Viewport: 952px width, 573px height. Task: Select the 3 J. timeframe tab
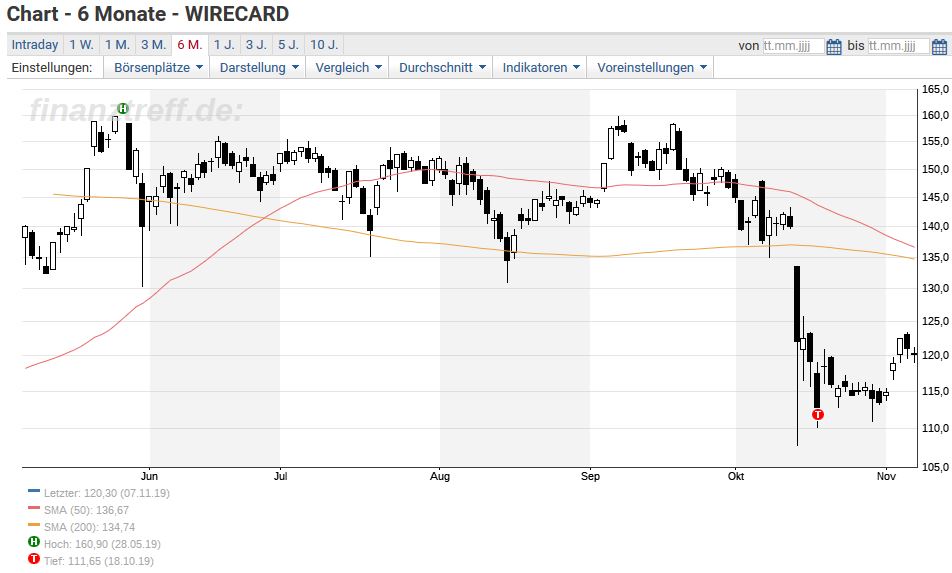[256, 45]
